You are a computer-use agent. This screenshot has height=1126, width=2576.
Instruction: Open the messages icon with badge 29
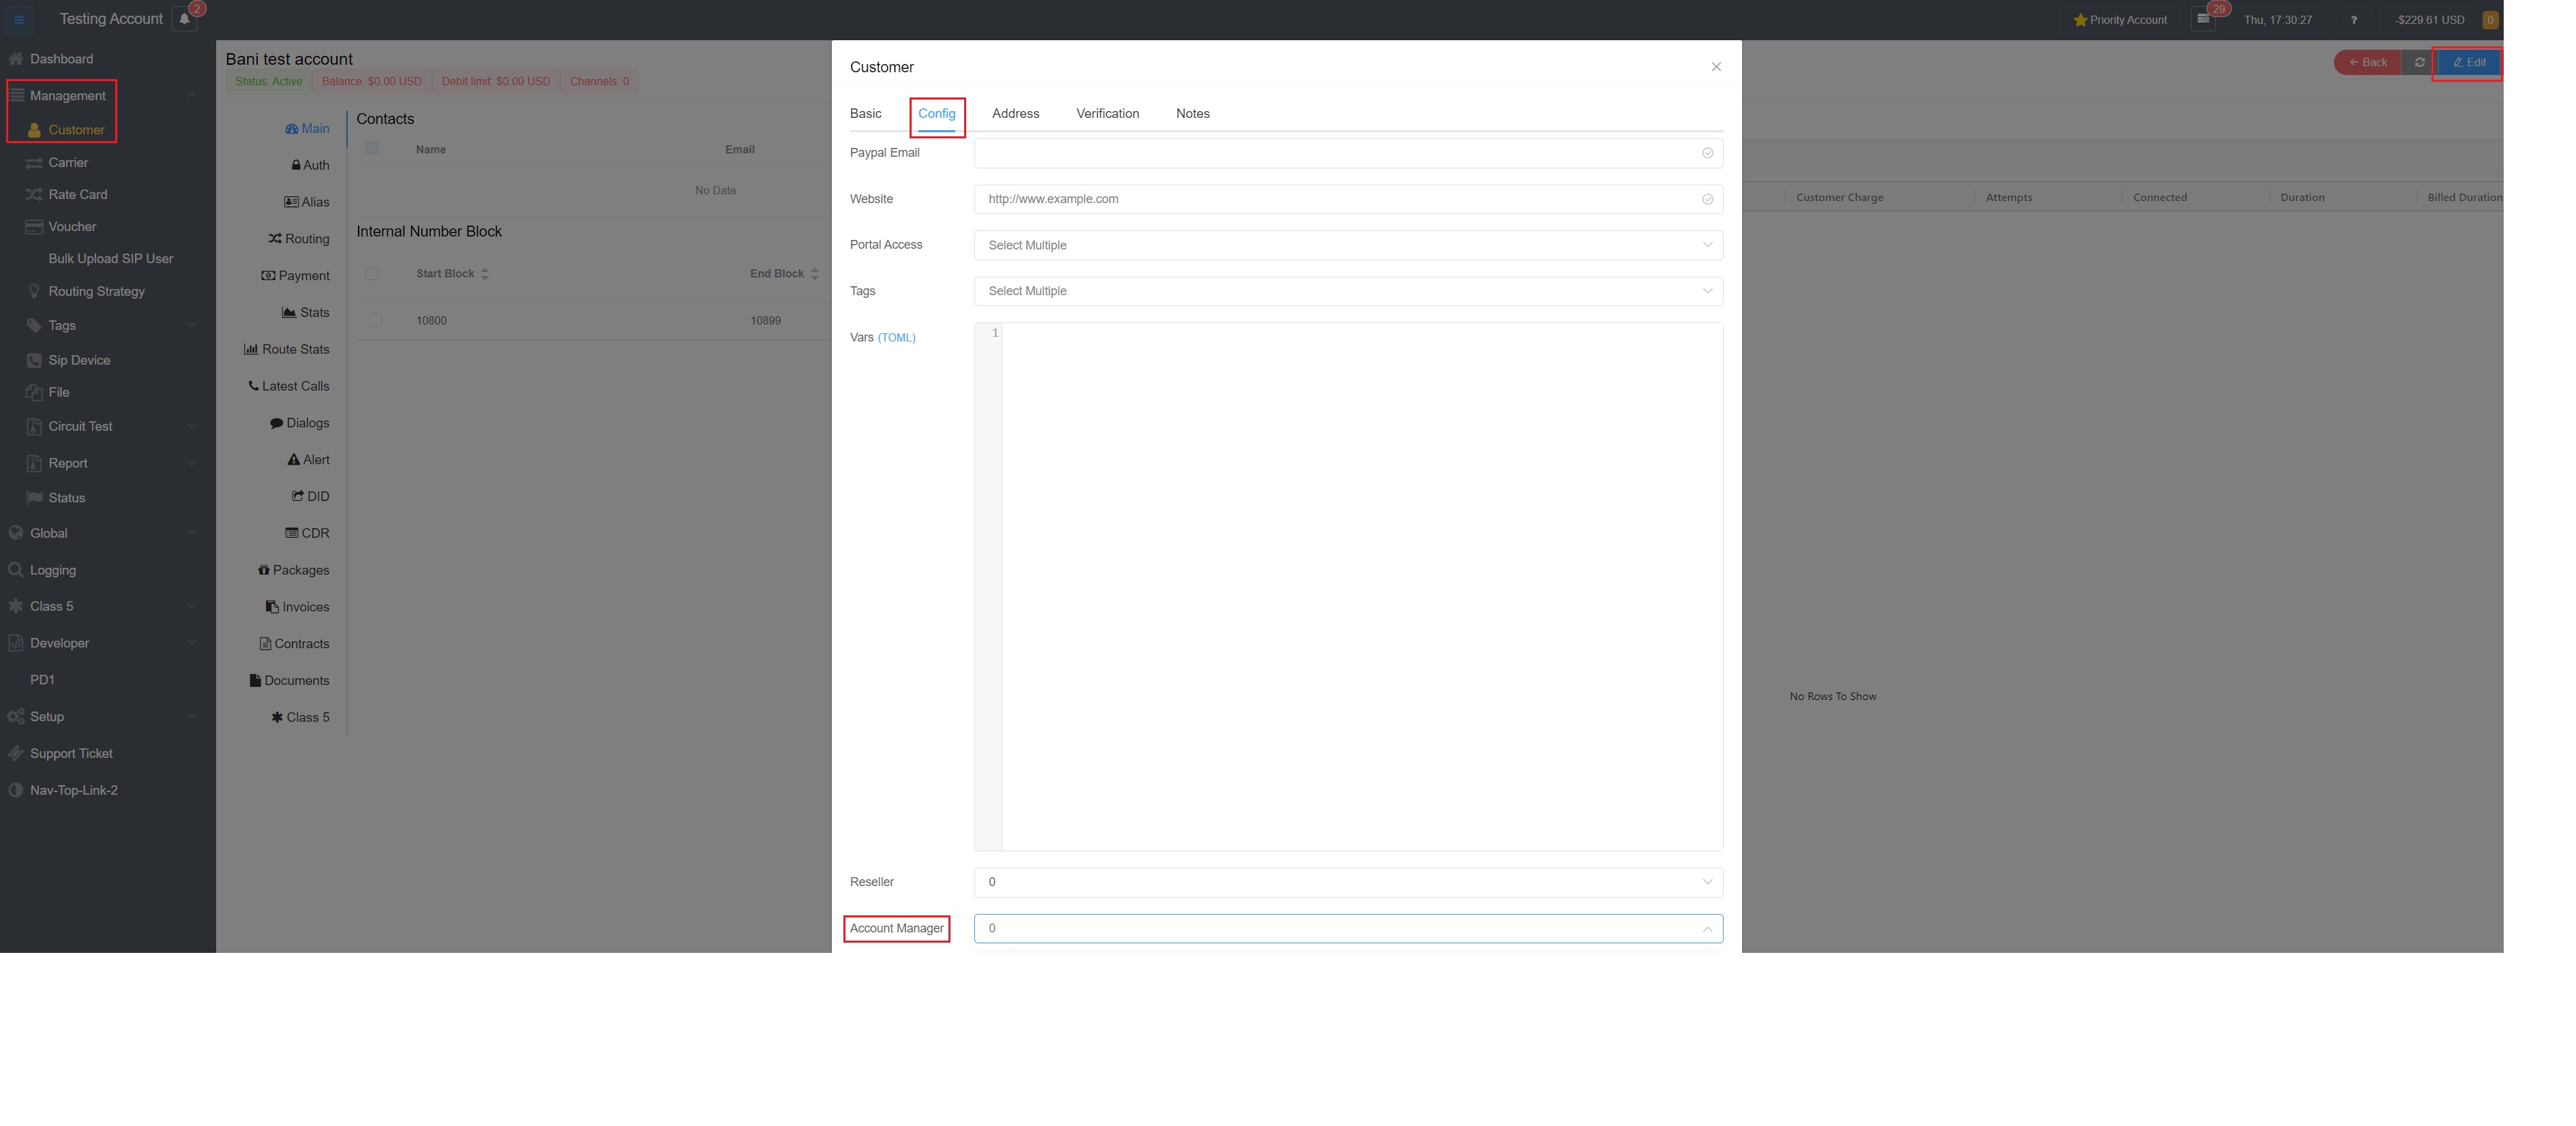2203,19
